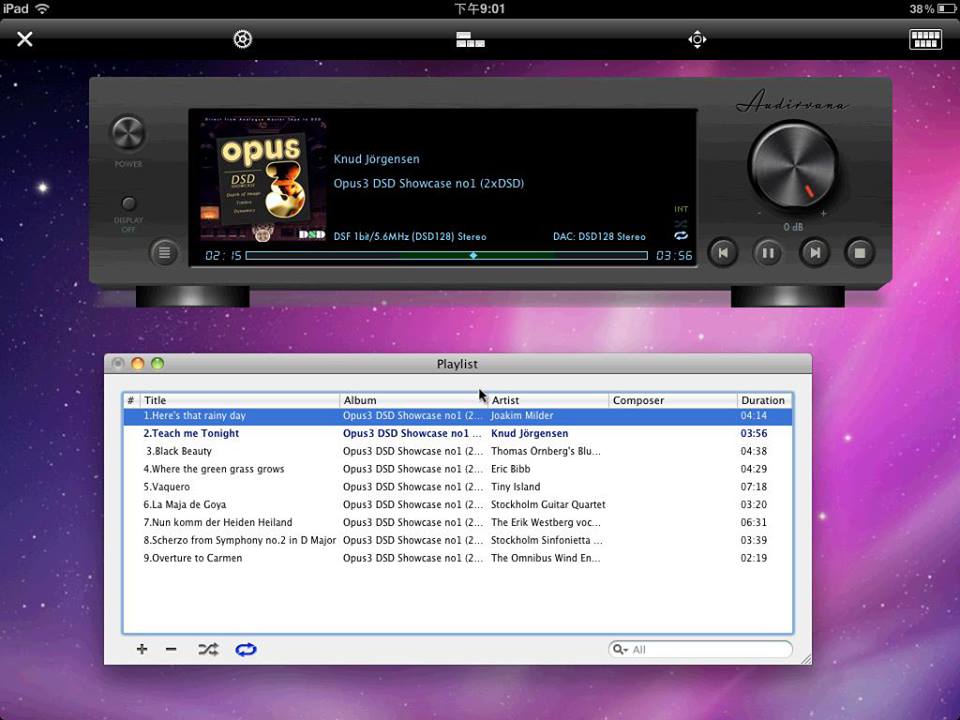Skip to the next track
Image resolution: width=960 pixels, height=720 pixels.
click(814, 252)
